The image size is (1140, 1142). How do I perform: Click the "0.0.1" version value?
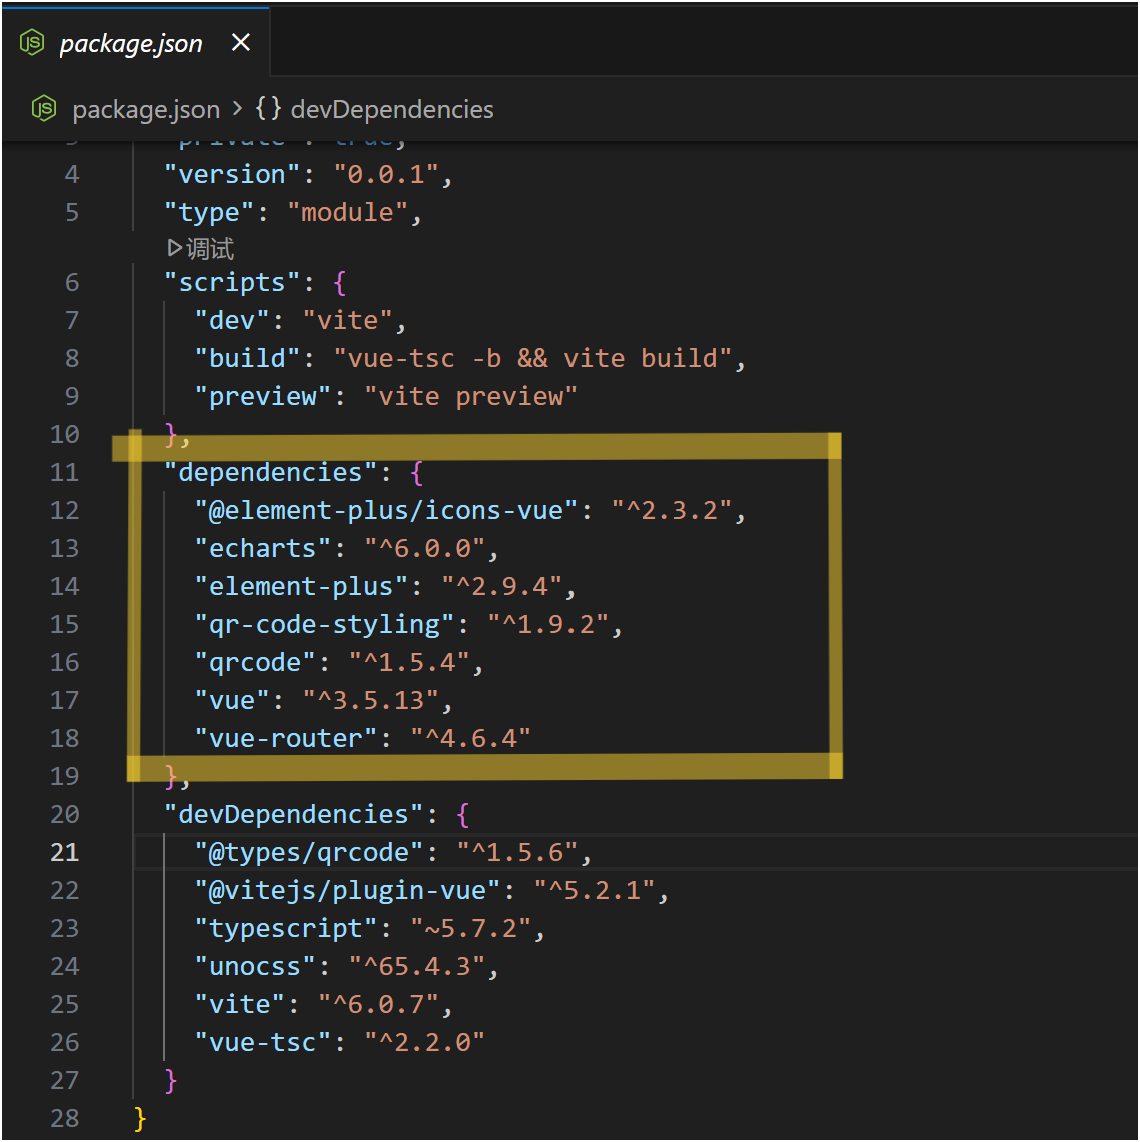[386, 175]
